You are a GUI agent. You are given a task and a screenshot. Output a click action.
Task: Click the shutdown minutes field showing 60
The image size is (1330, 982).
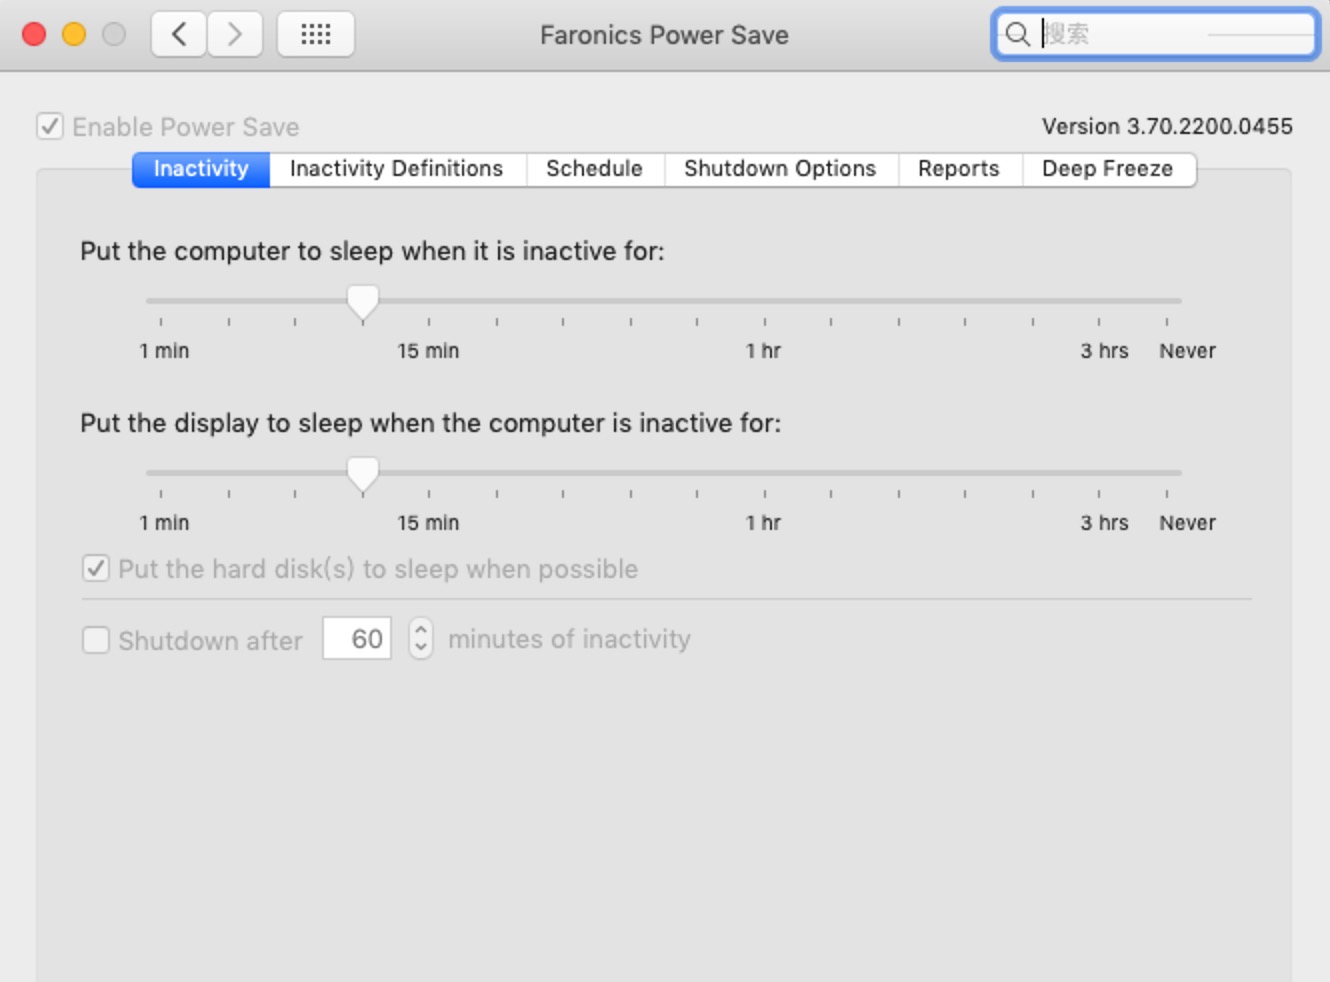tap(357, 638)
